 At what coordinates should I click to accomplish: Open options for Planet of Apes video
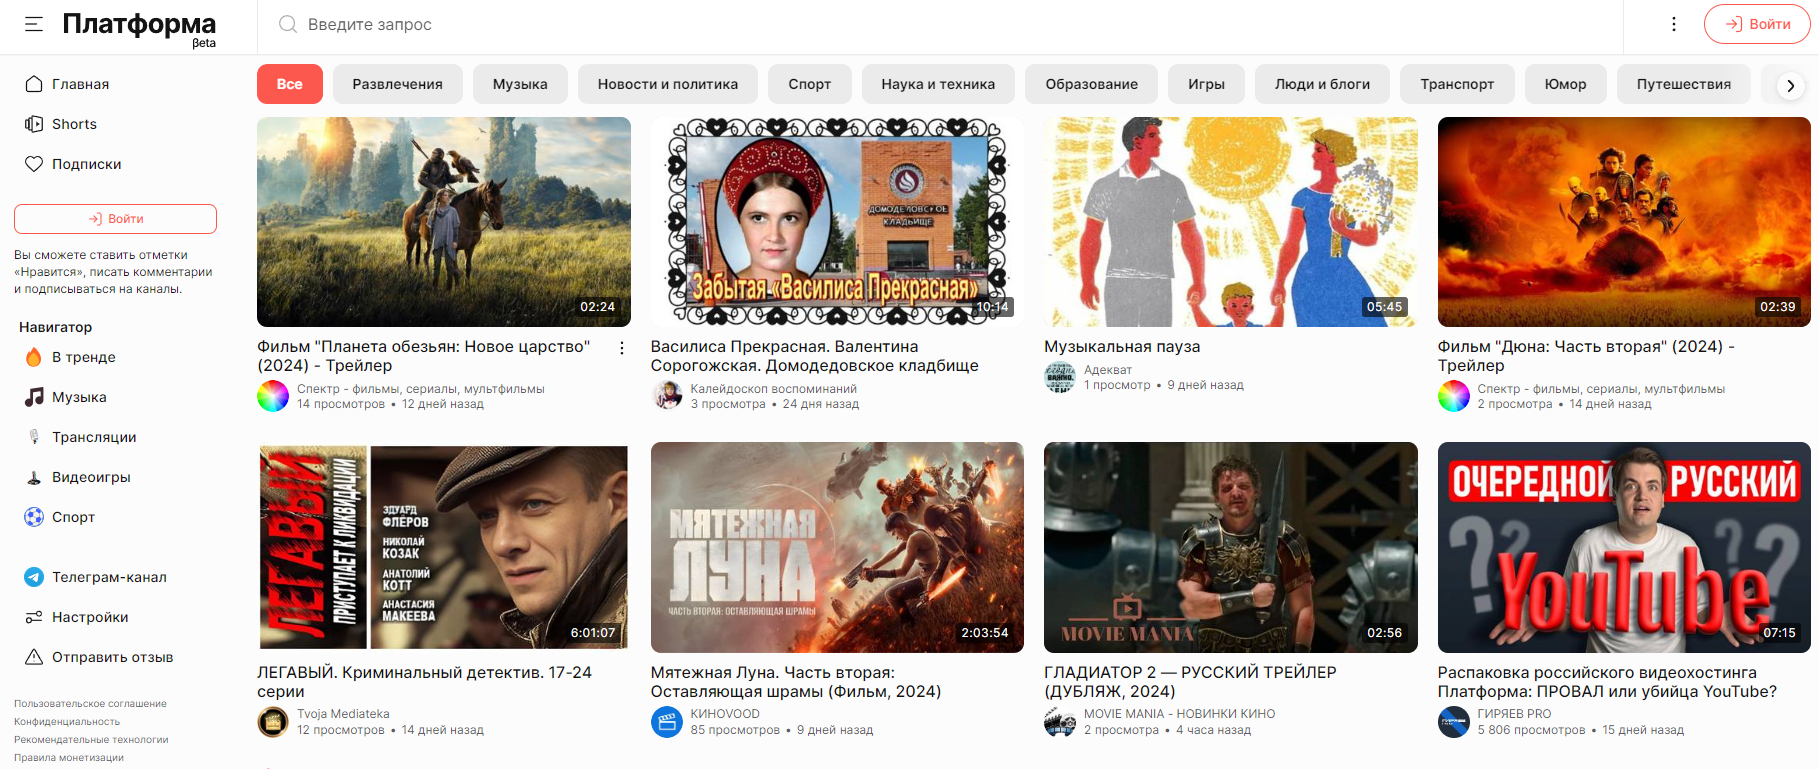pyautogui.click(x=622, y=348)
